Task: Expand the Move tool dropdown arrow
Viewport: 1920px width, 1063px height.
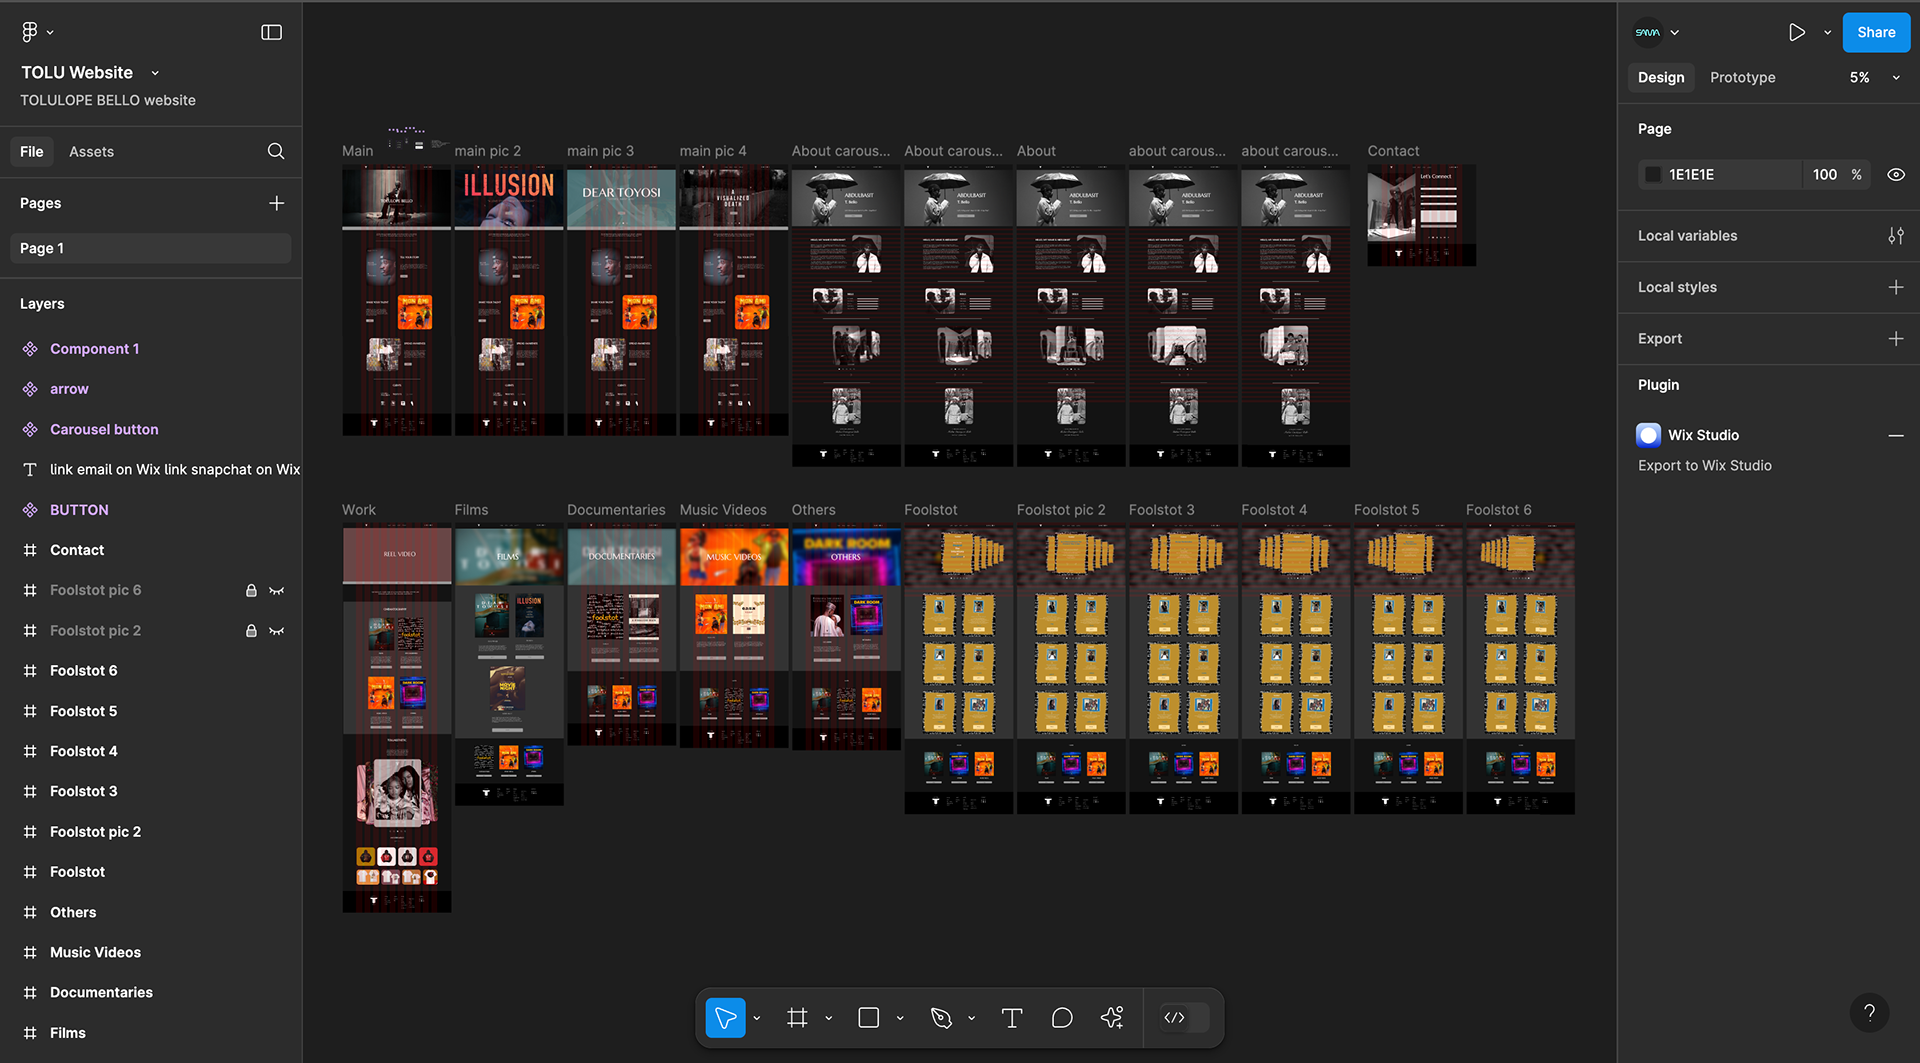Action: point(756,1017)
